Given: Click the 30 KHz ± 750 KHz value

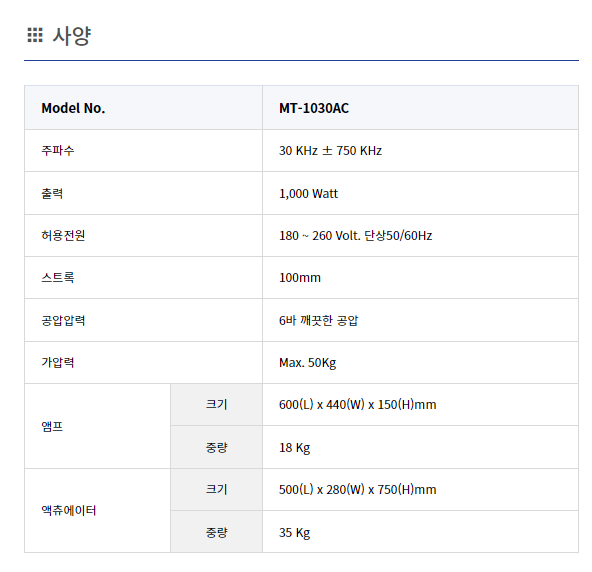Looking at the screenshot, I should [x=330, y=151].
